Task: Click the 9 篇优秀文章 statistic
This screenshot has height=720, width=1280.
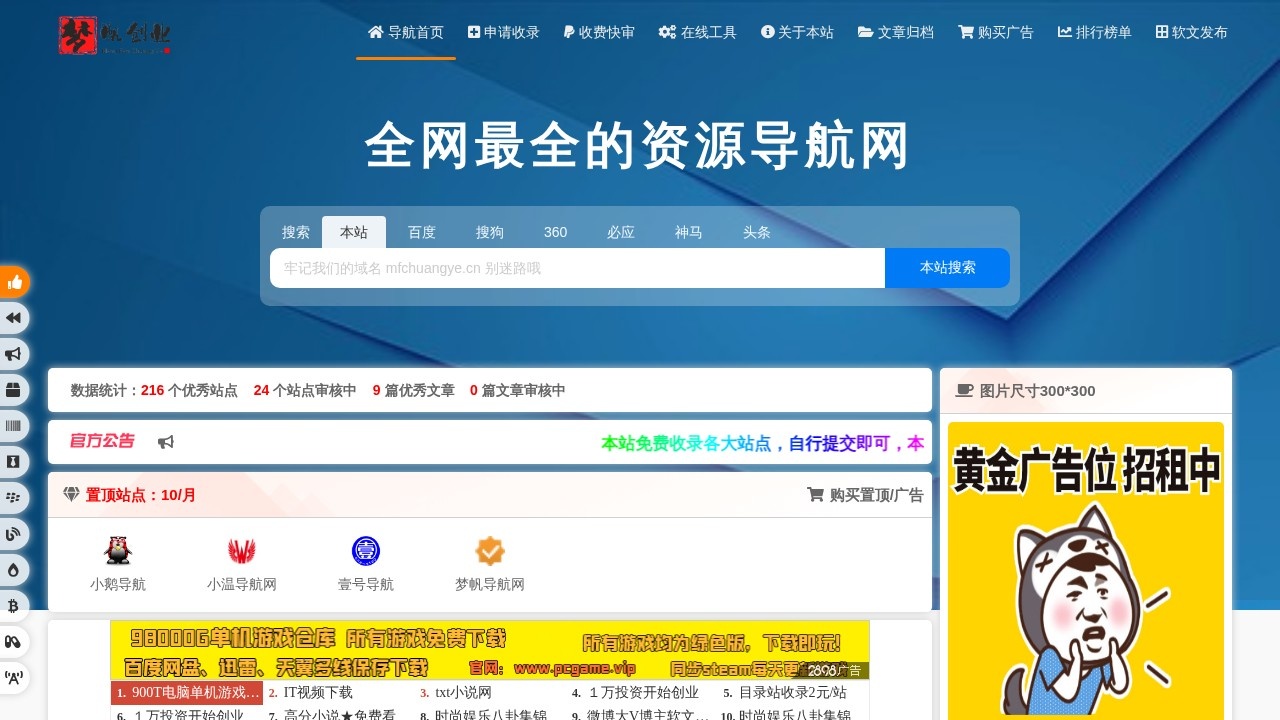Action: click(414, 390)
